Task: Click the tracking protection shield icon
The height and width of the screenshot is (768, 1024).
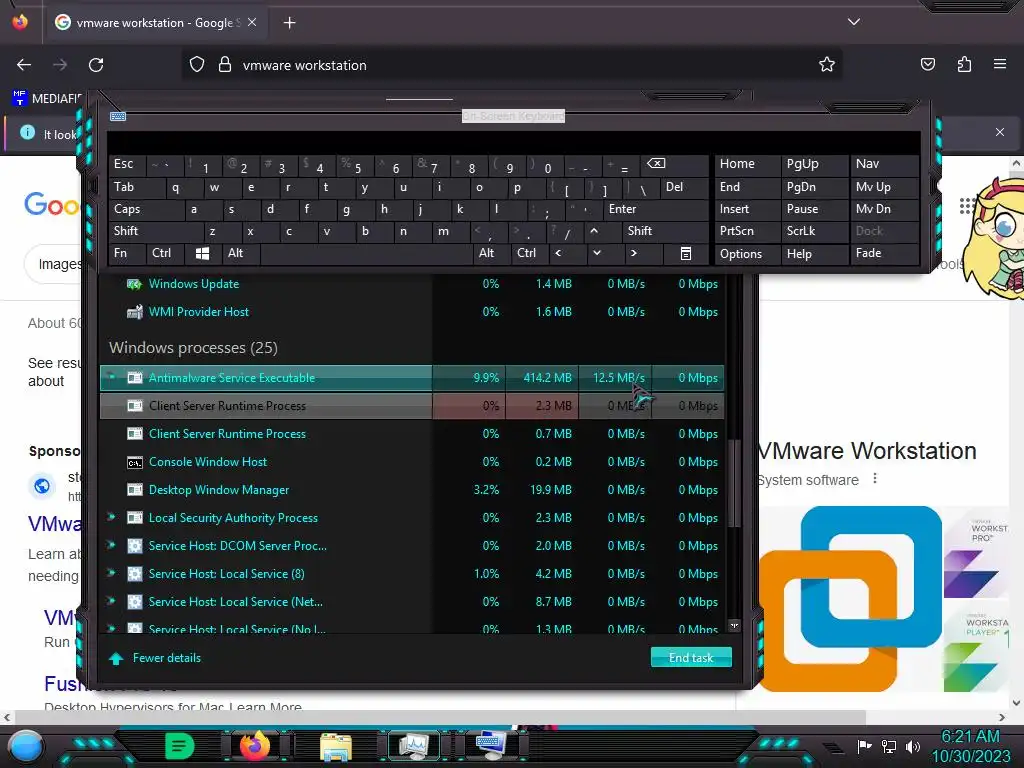Action: (x=197, y=65)
